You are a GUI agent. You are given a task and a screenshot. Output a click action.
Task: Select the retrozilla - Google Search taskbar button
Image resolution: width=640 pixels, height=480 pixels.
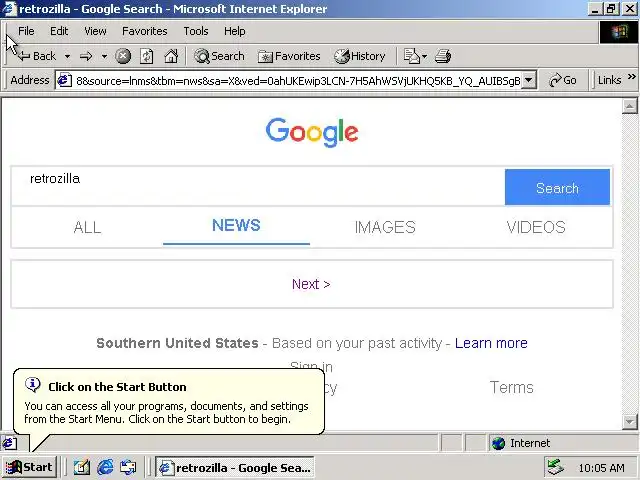click(235, 467)
